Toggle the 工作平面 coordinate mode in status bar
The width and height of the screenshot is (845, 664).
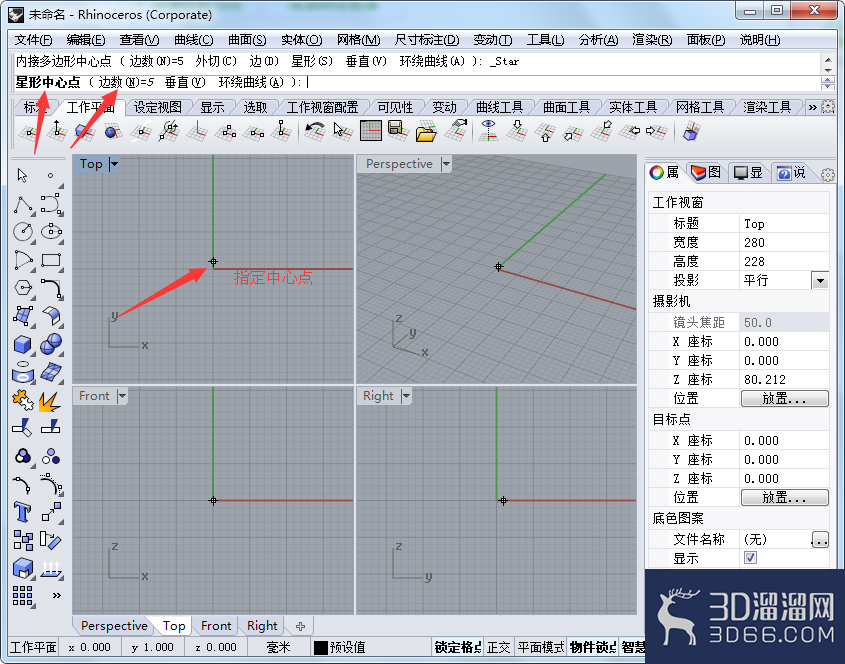(33, 647)
